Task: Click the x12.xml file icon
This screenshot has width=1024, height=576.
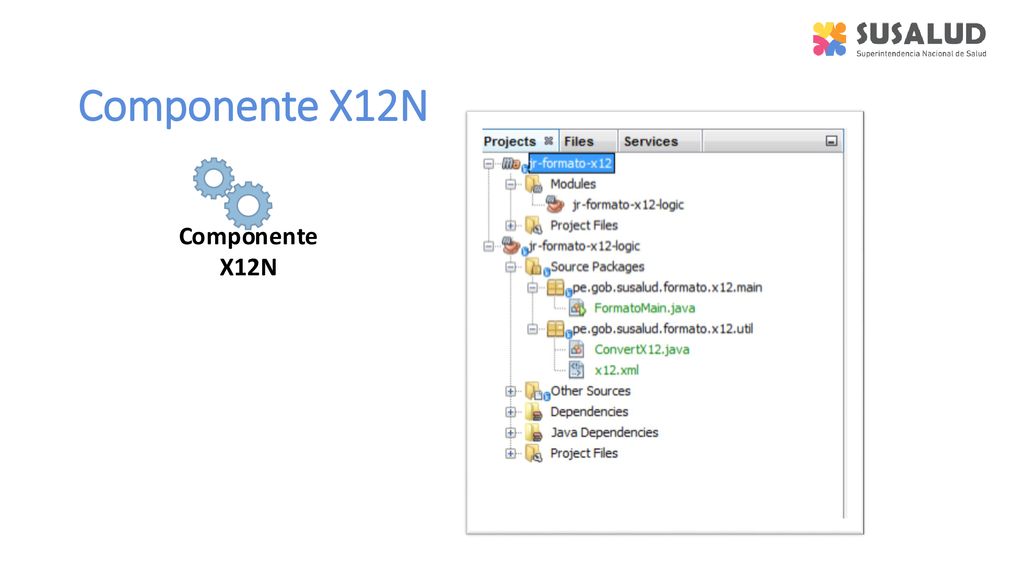Action: pos(577,370)
